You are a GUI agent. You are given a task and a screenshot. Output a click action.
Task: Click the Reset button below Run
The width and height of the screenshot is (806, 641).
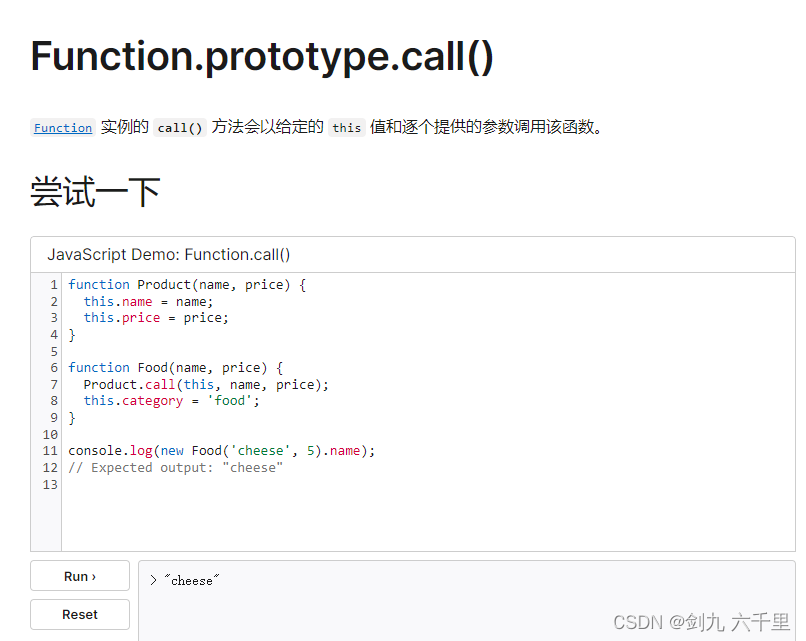click(79, 614)
